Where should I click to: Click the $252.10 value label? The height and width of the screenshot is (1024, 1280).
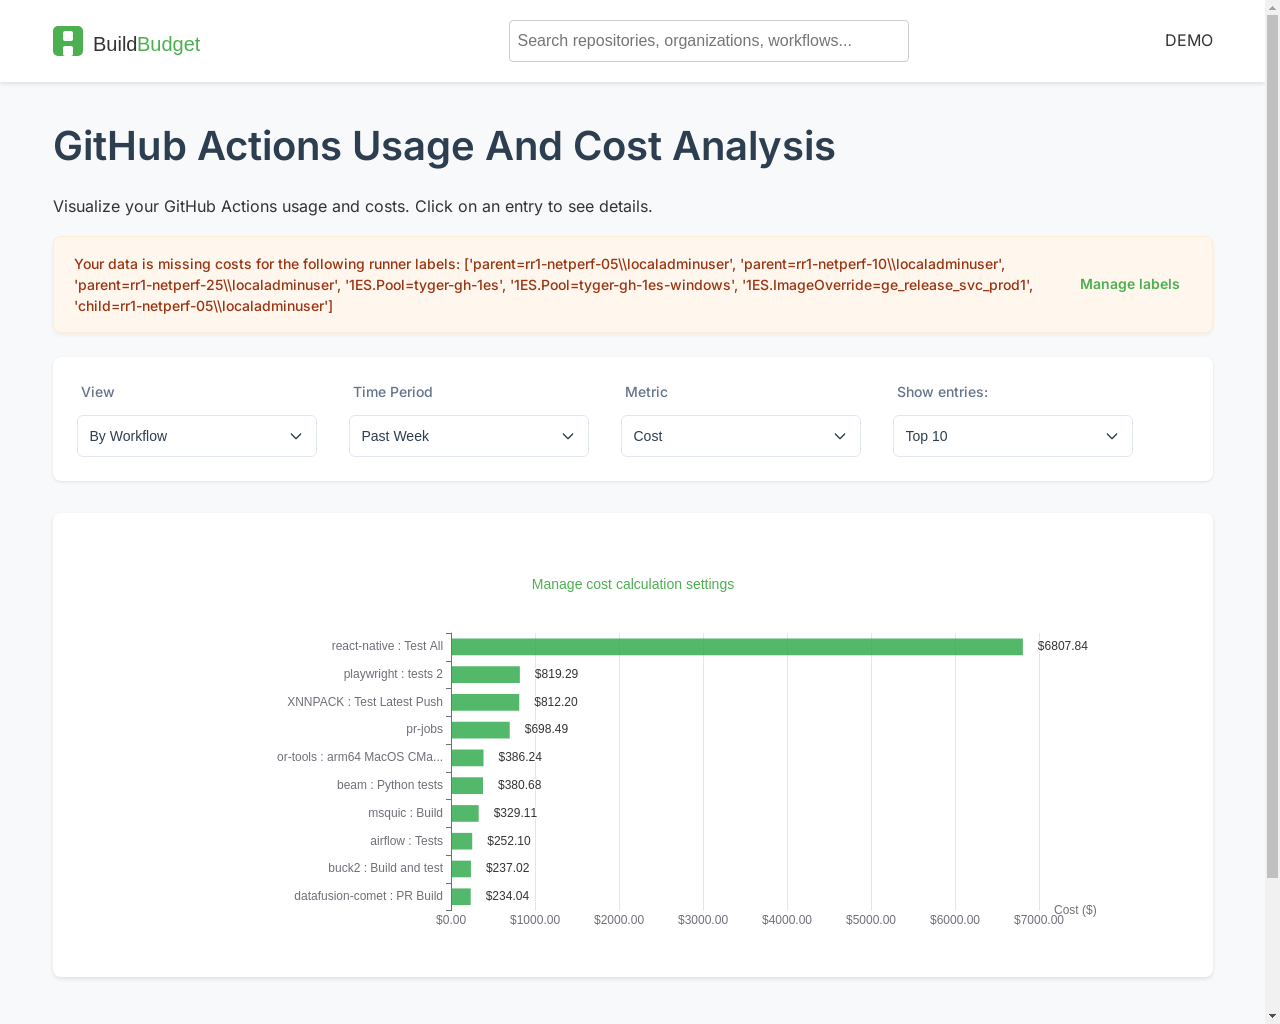[509, 841]
